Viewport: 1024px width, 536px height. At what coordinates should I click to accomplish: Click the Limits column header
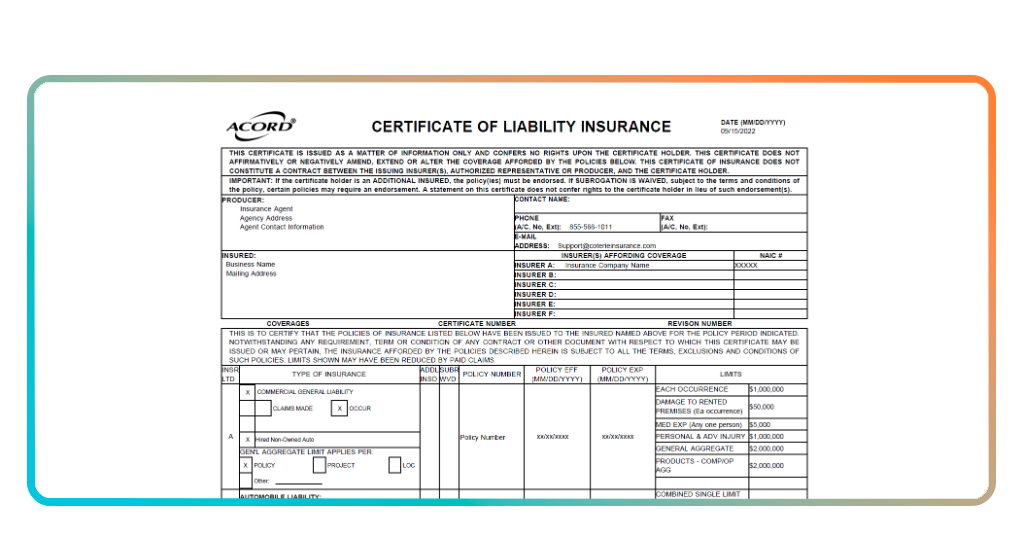click(731, 374)
